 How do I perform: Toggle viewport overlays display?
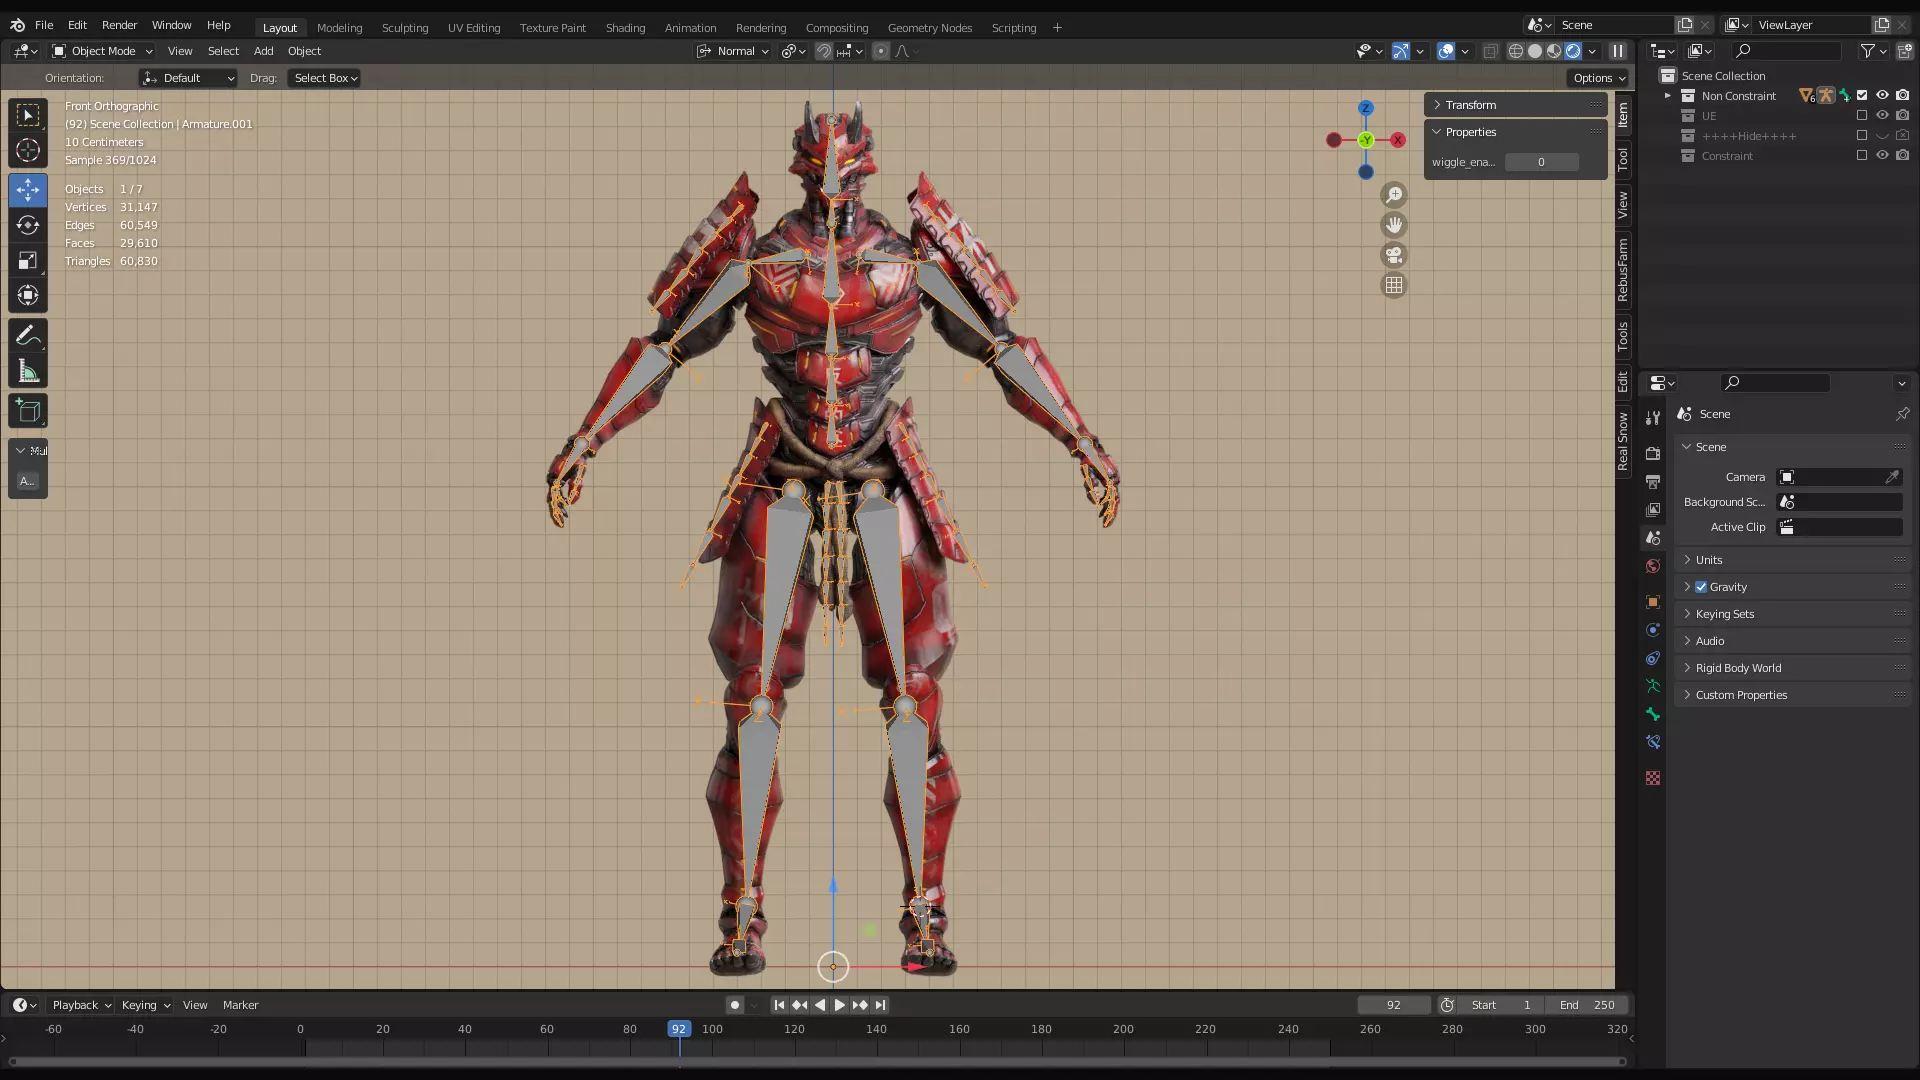pos(1446,51)
